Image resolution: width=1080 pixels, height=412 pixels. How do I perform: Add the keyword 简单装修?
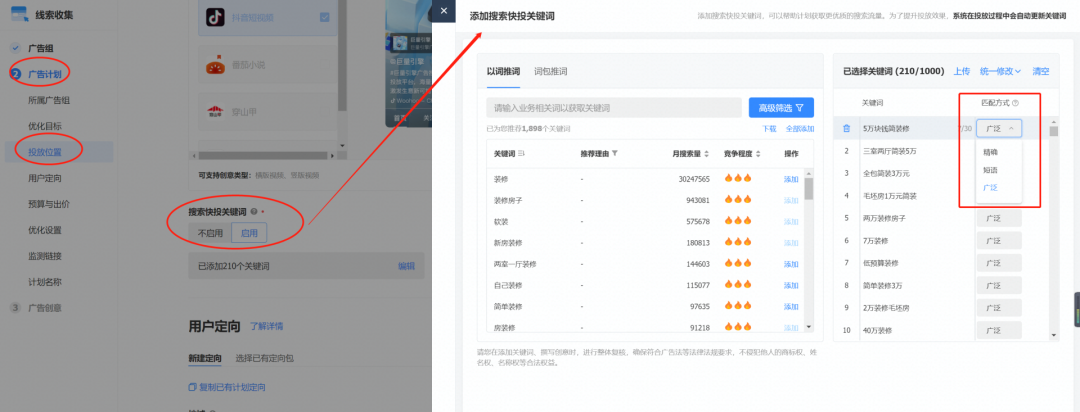coord(791,306)
